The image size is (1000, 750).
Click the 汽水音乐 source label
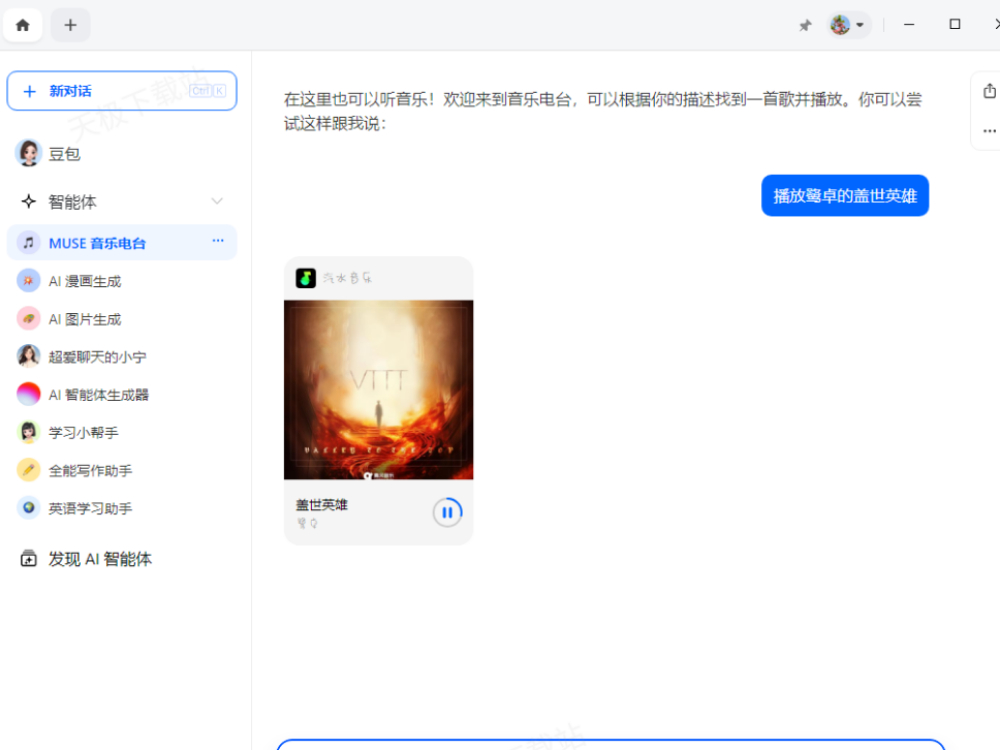click(348, 278)
